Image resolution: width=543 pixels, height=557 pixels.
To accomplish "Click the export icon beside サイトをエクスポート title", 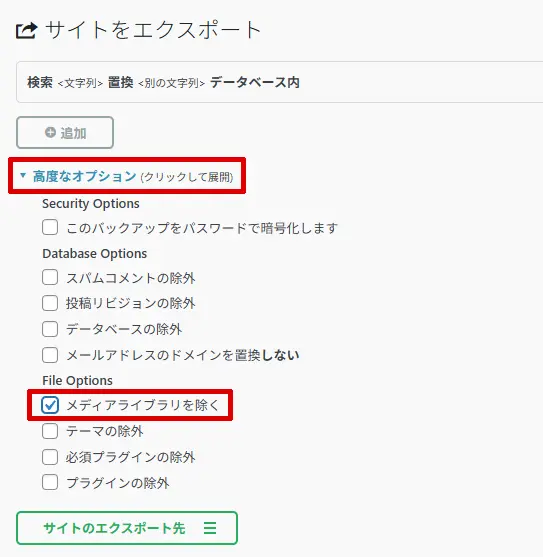I will [27, 31].
